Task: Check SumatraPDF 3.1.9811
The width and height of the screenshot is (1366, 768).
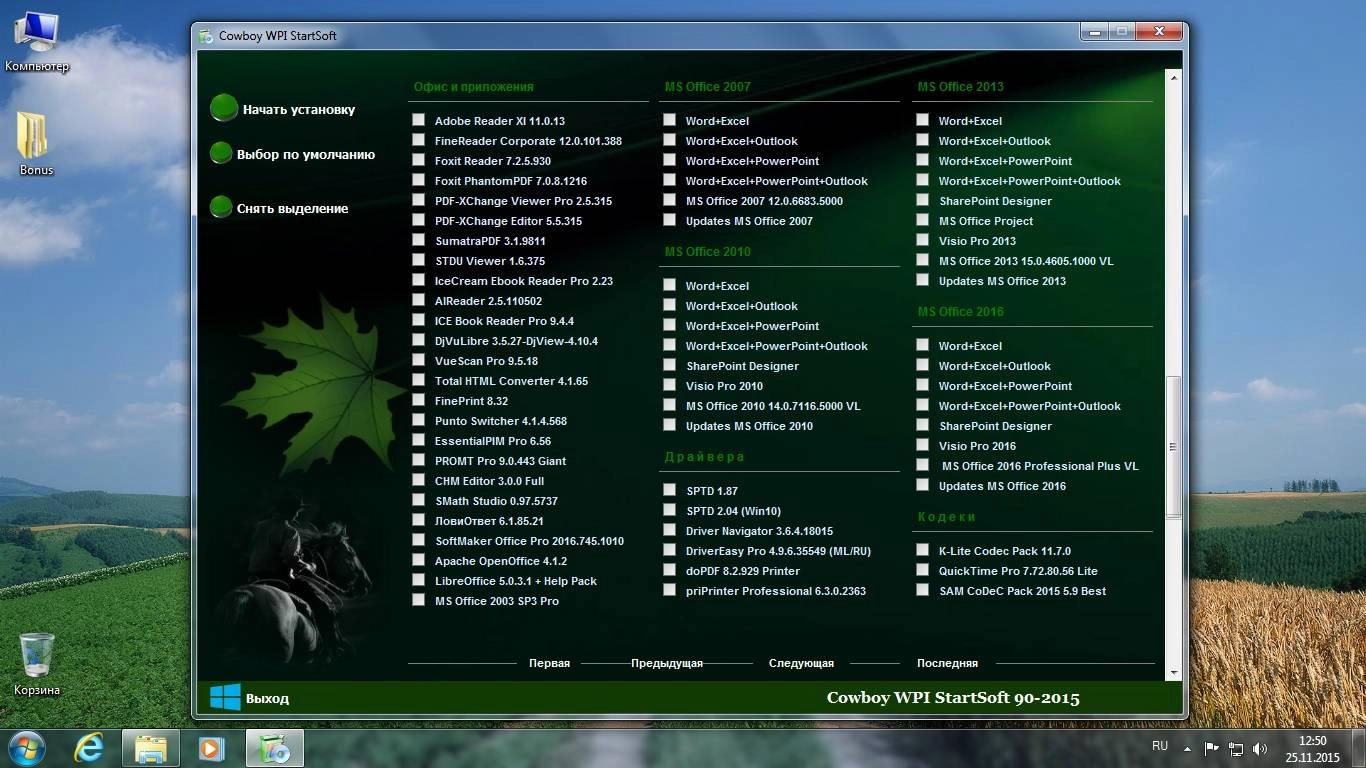Action: [x=418, y=240]
